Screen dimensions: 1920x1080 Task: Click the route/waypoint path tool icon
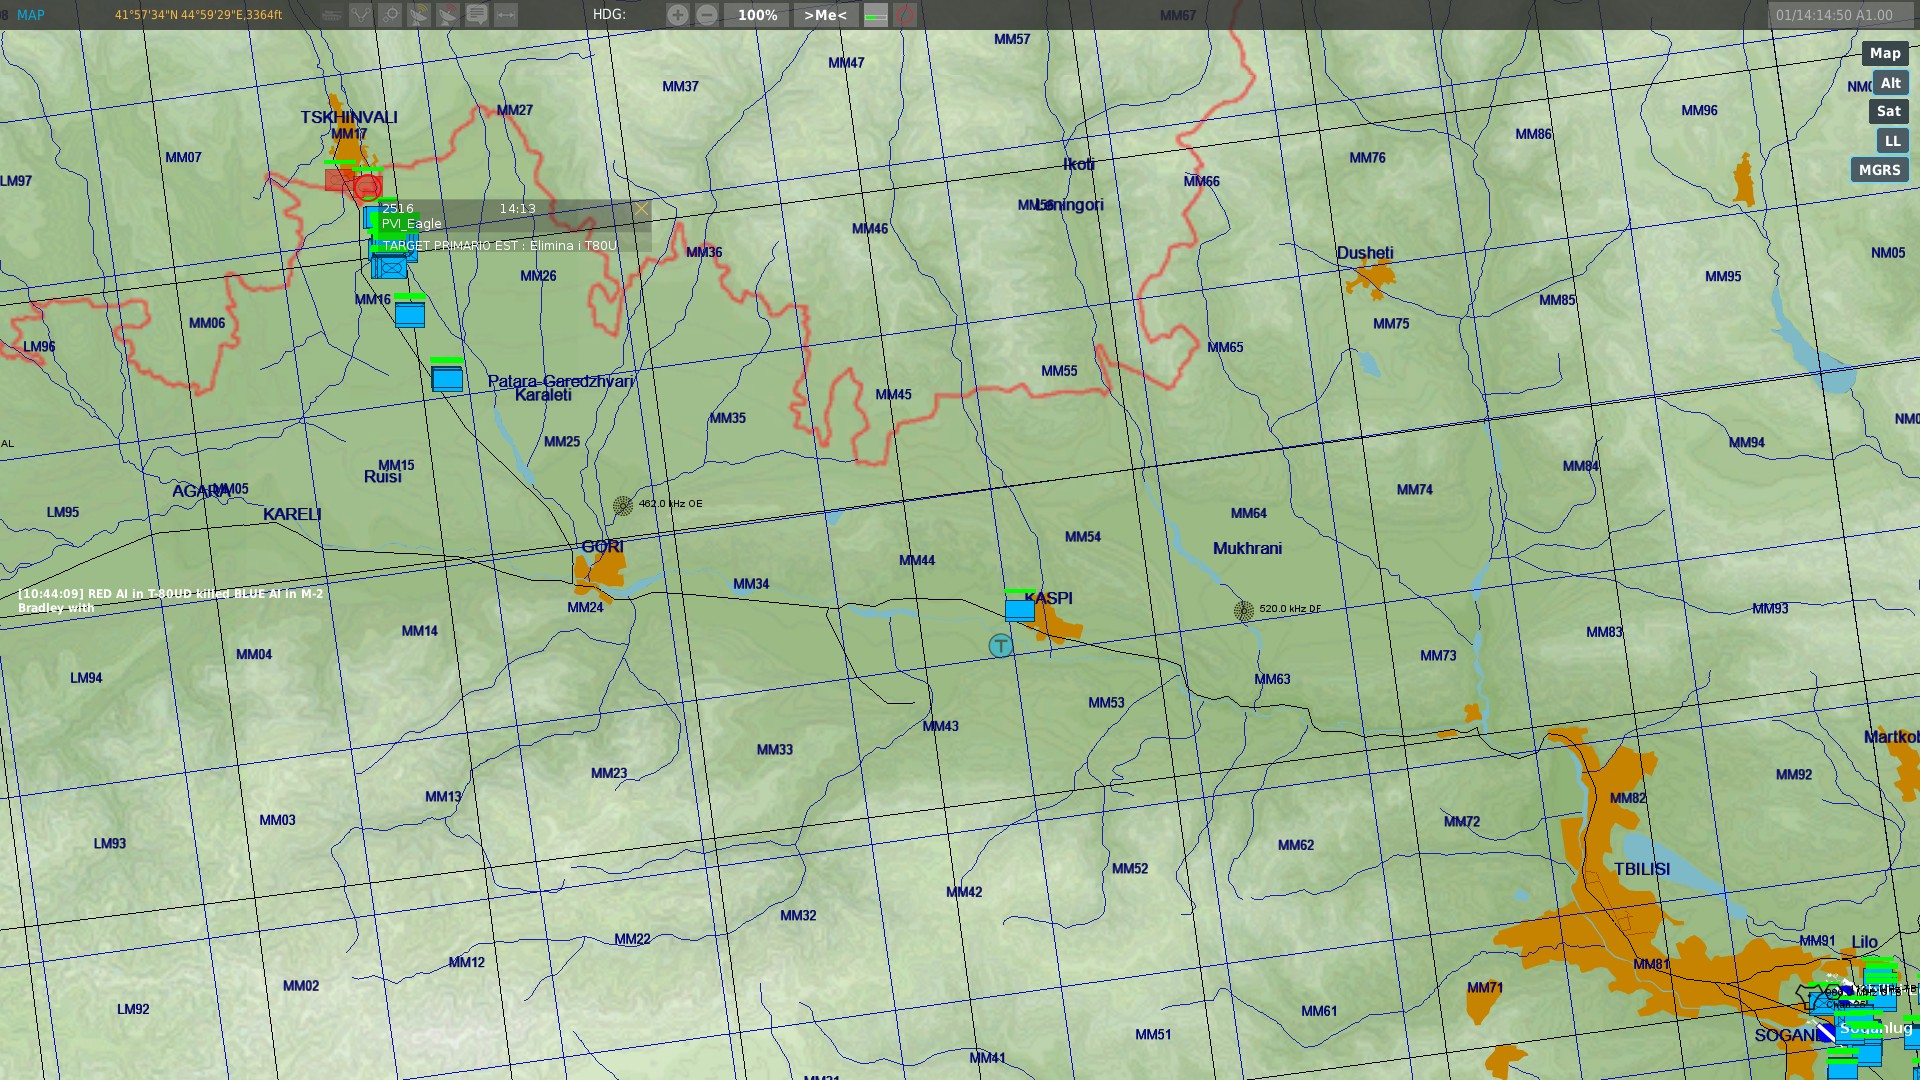click(361, 15)
